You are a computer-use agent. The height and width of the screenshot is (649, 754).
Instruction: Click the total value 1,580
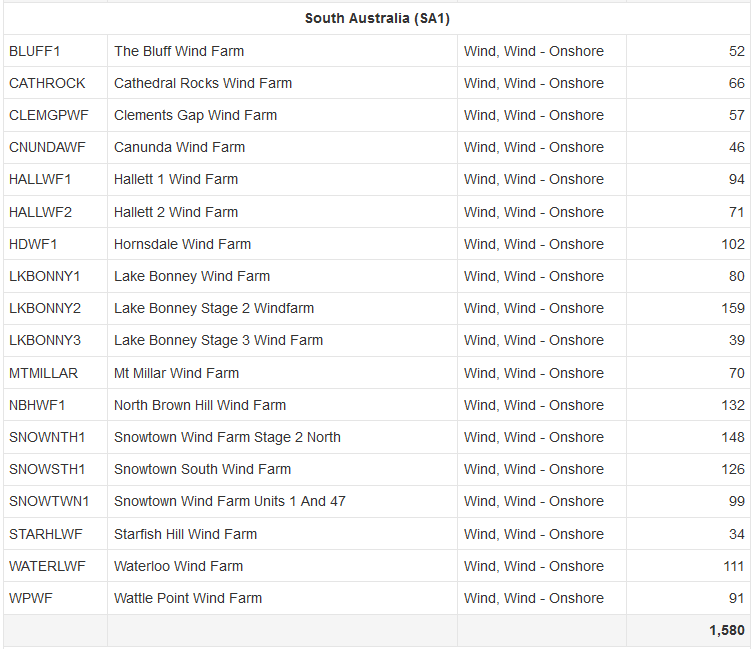726,630
